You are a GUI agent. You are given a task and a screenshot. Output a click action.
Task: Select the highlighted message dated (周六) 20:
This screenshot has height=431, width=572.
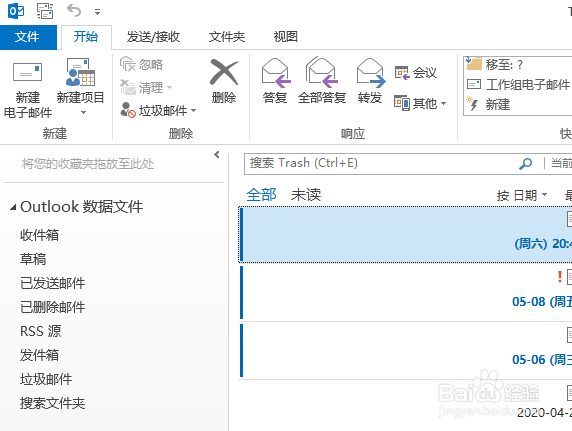(406, 235)
